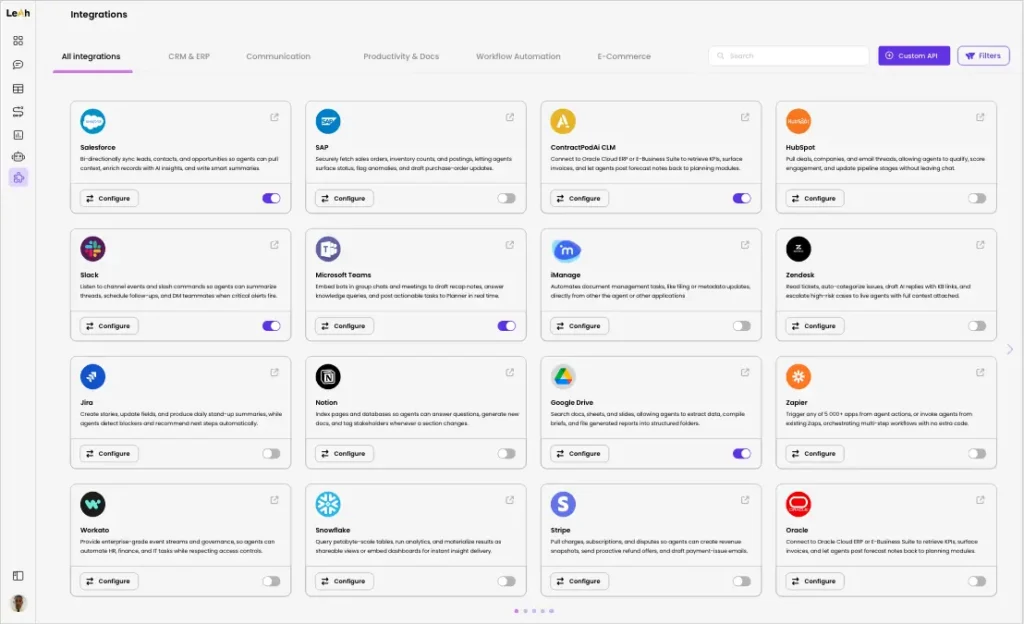Viewport: 1024px width, 624px height.
Task: Open the Filters dropdown
Action: [x=982, y=56]
